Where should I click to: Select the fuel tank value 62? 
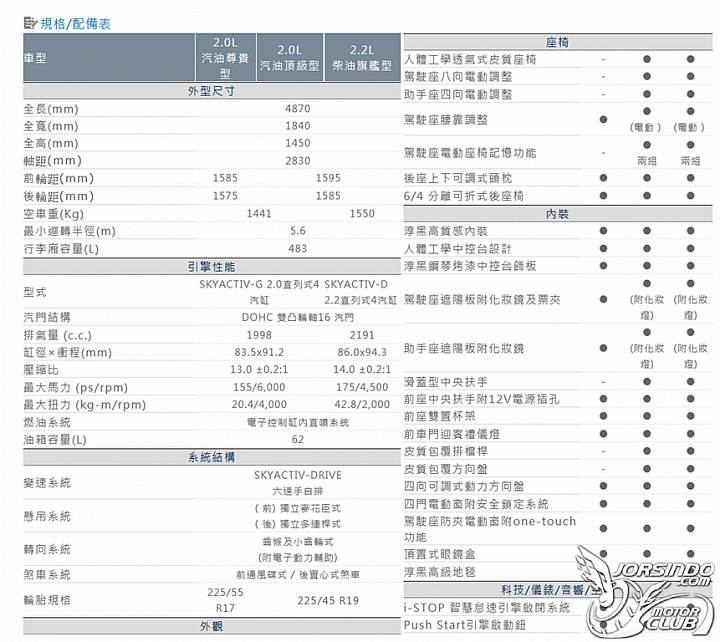[x=298, y=439]
